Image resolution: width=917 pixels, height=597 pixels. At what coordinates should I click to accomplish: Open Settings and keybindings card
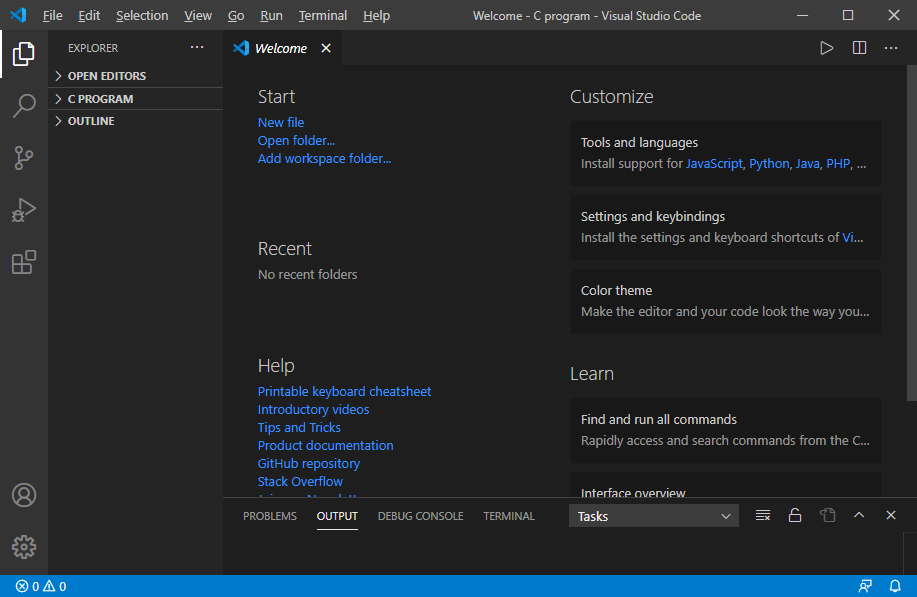coord(725,227)
